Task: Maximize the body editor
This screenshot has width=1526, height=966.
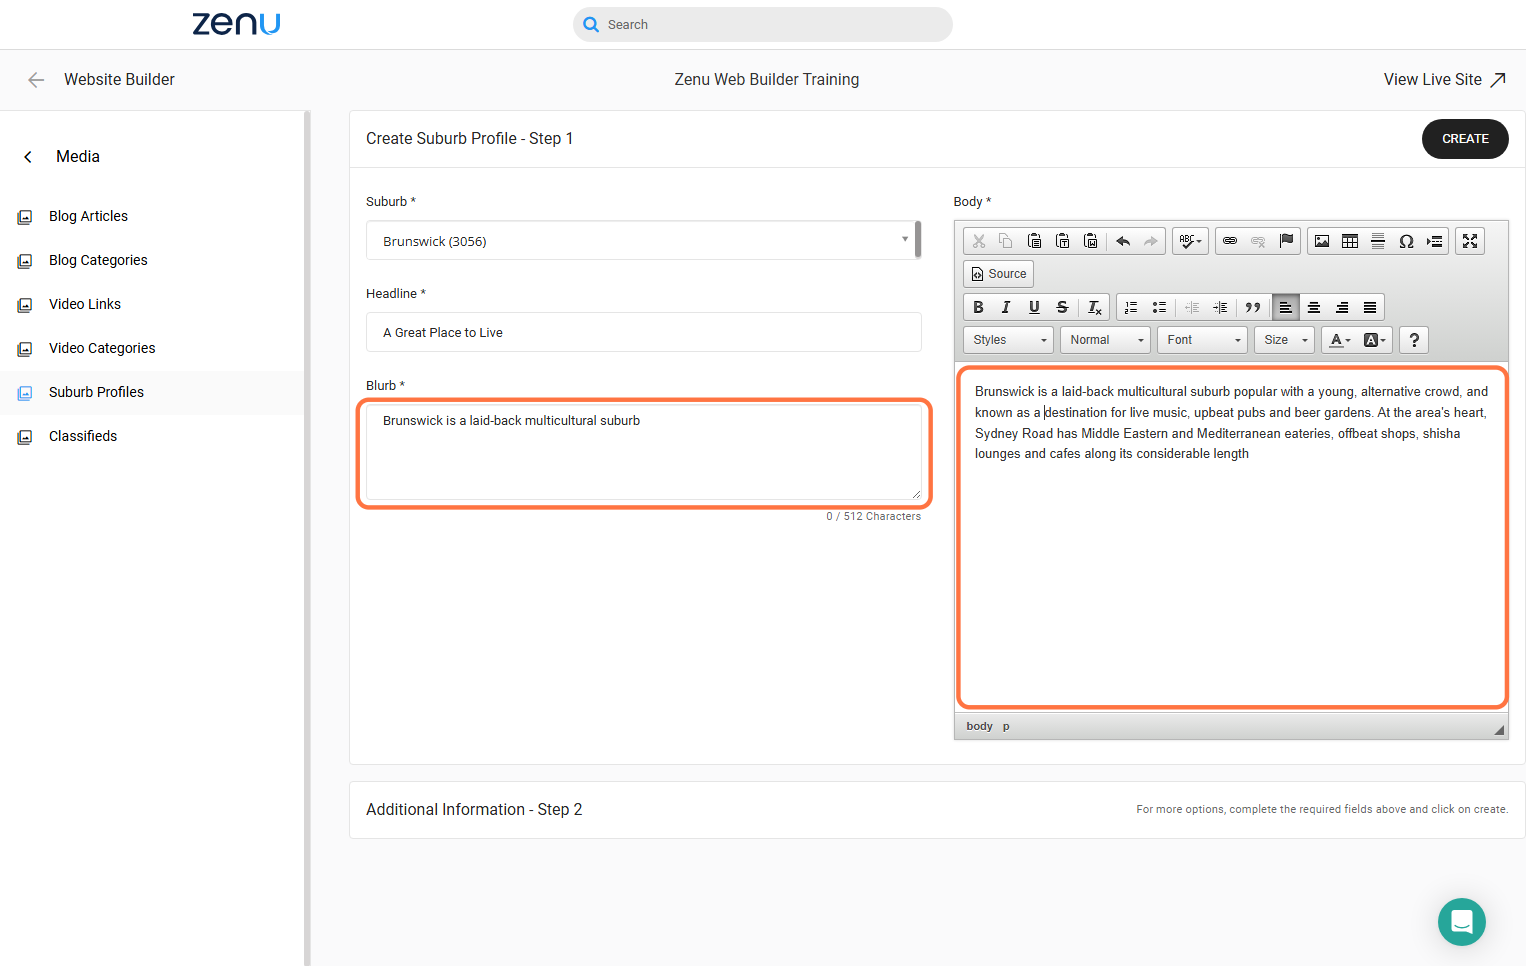Action: point(1470,241)
